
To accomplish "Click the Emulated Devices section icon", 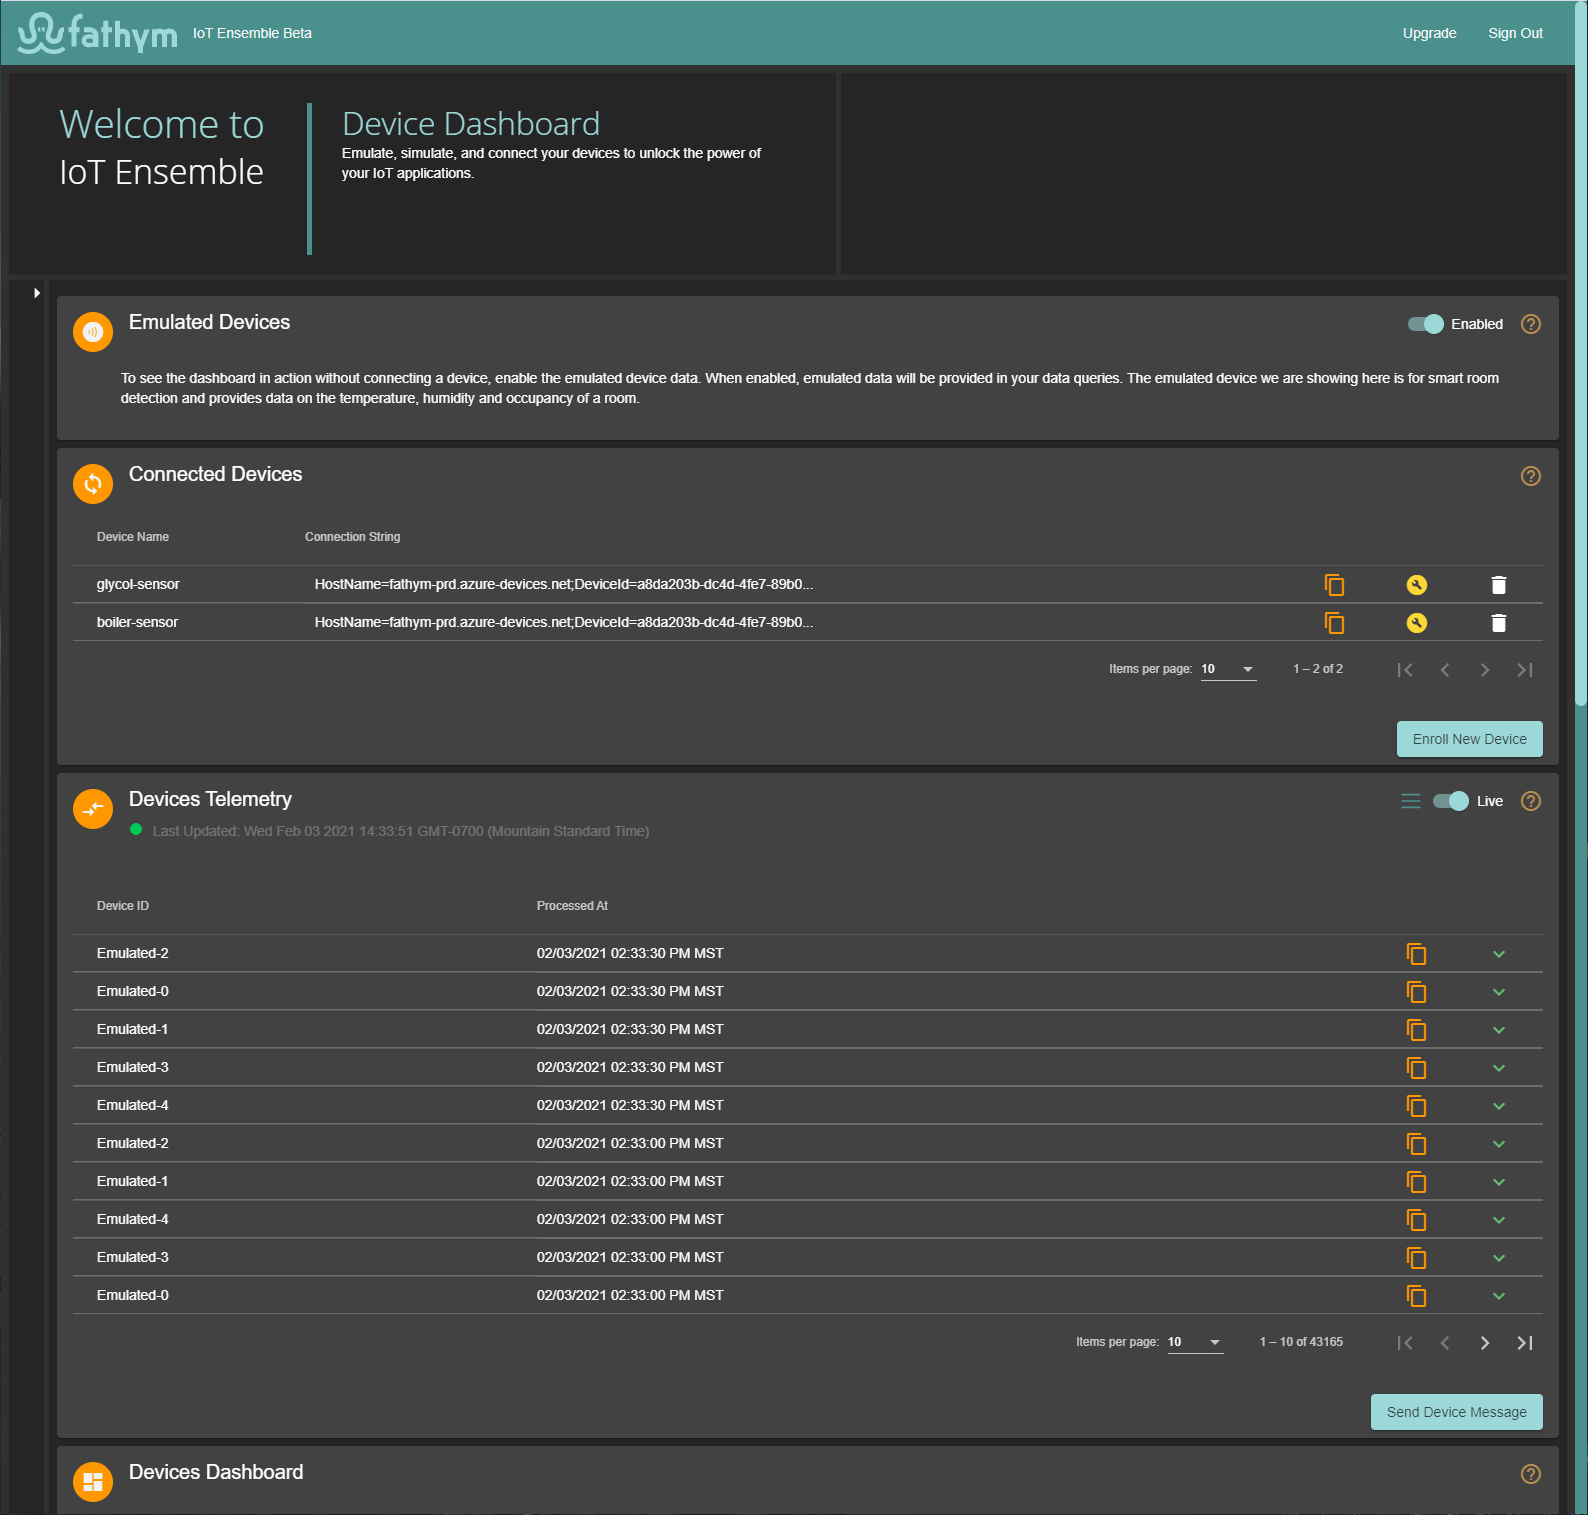I will point(93,332).
